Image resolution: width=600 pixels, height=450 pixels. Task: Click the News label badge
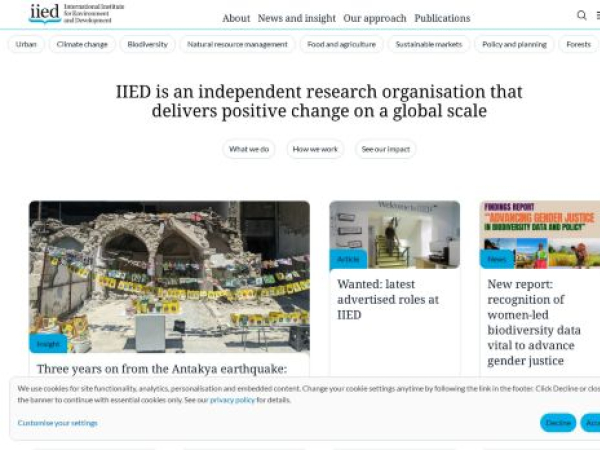pos(497,259)
